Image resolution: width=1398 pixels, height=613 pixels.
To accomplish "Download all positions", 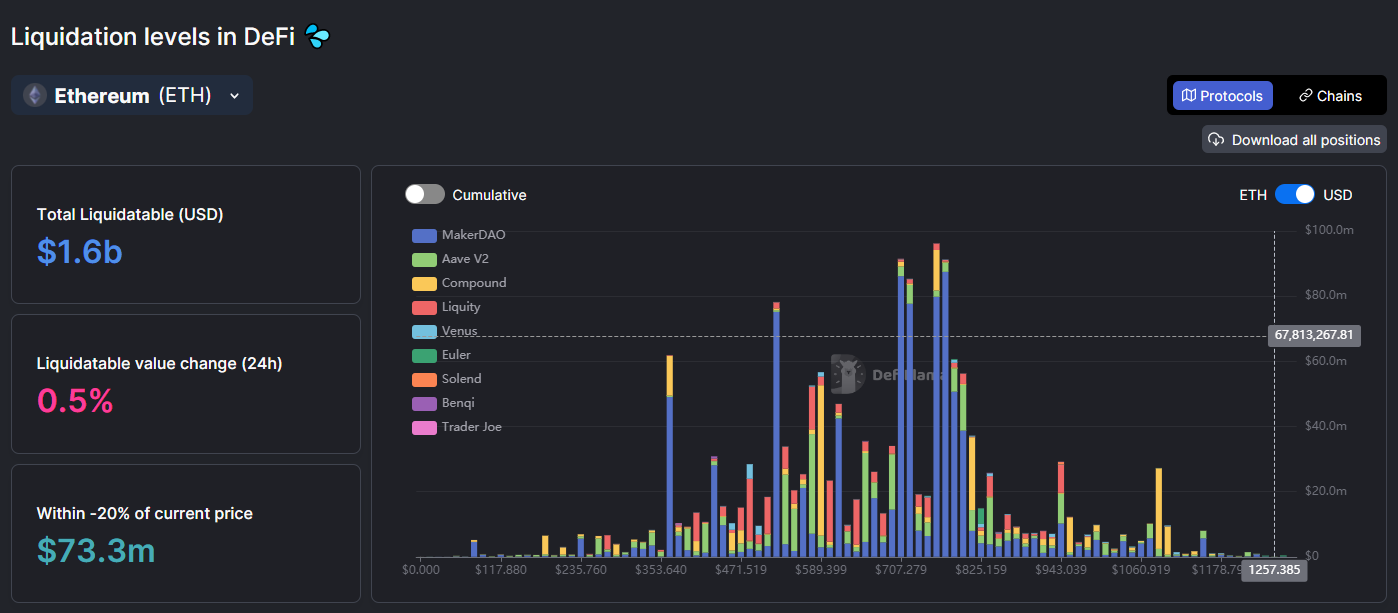I will click(1294, 139).
